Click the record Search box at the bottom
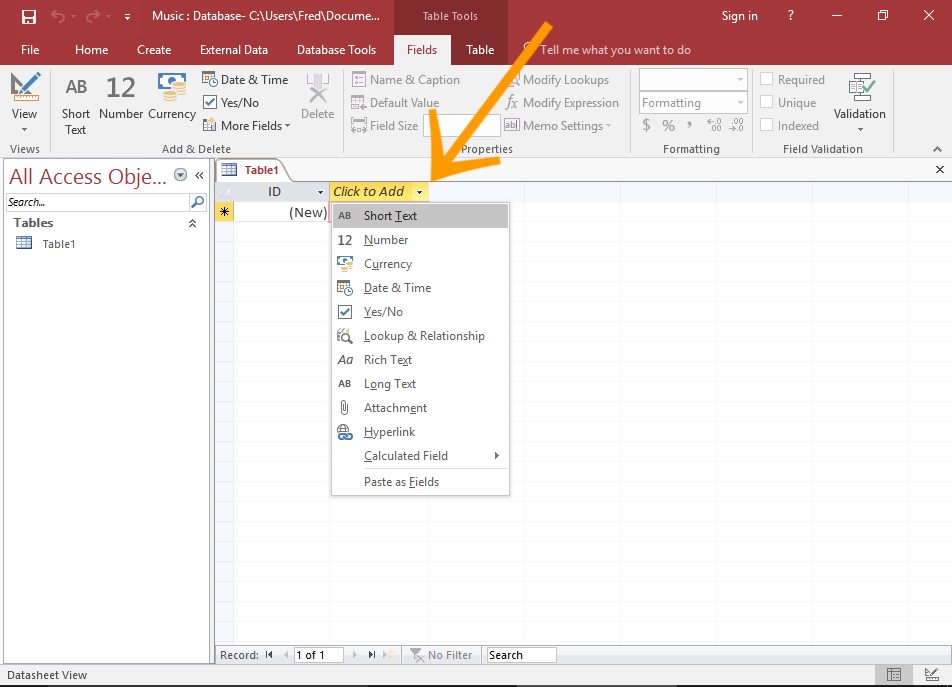 pos(520,654)
